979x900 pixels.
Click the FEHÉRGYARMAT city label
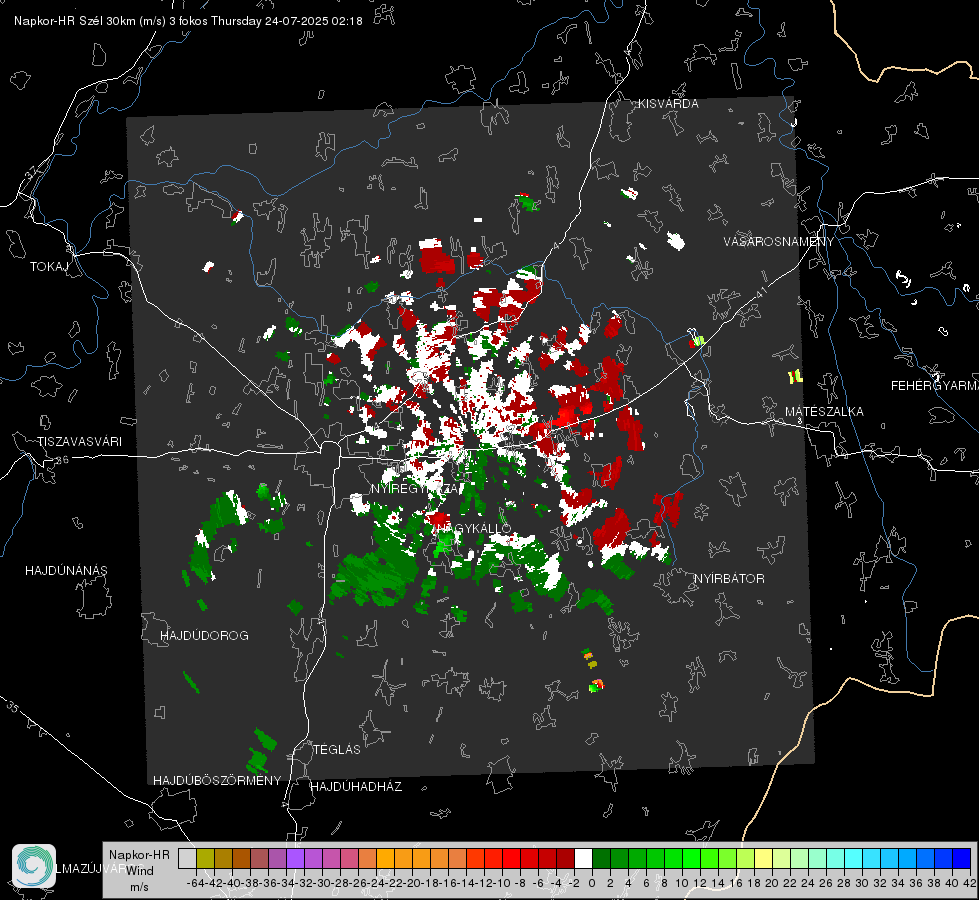click(935, 386)
